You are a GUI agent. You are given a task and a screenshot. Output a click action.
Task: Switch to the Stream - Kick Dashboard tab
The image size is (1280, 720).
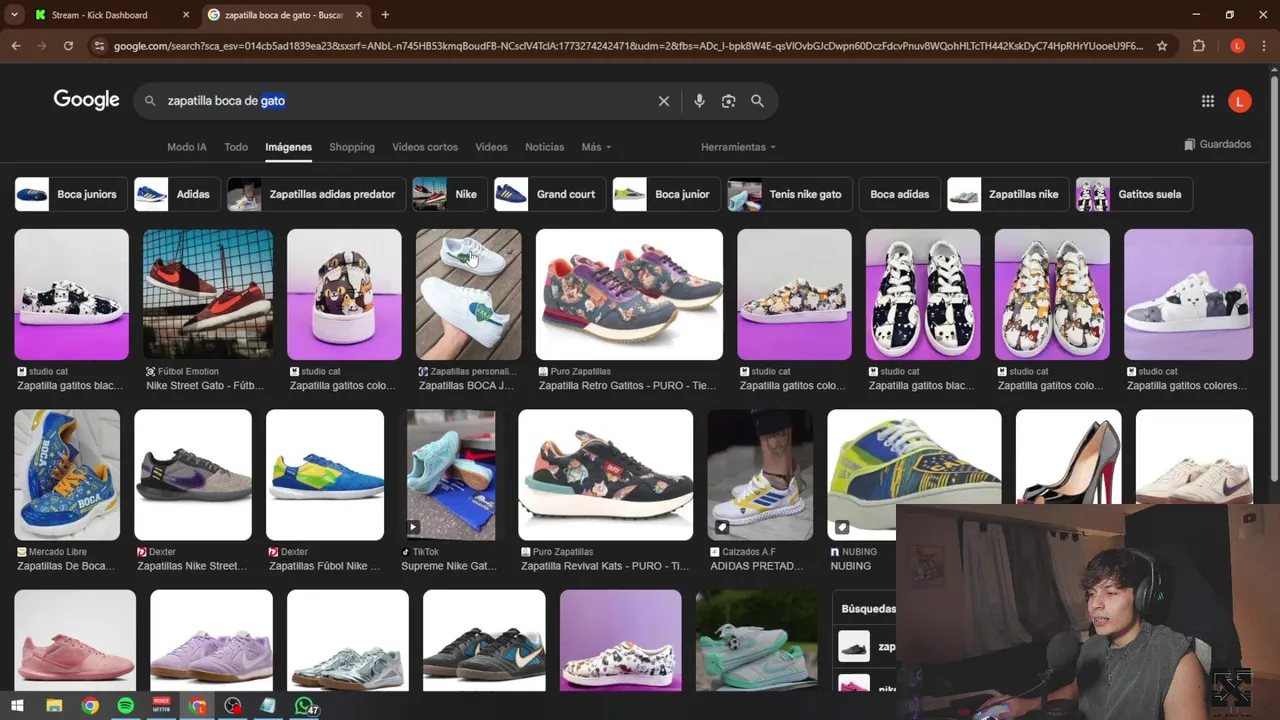pos(99,15)
